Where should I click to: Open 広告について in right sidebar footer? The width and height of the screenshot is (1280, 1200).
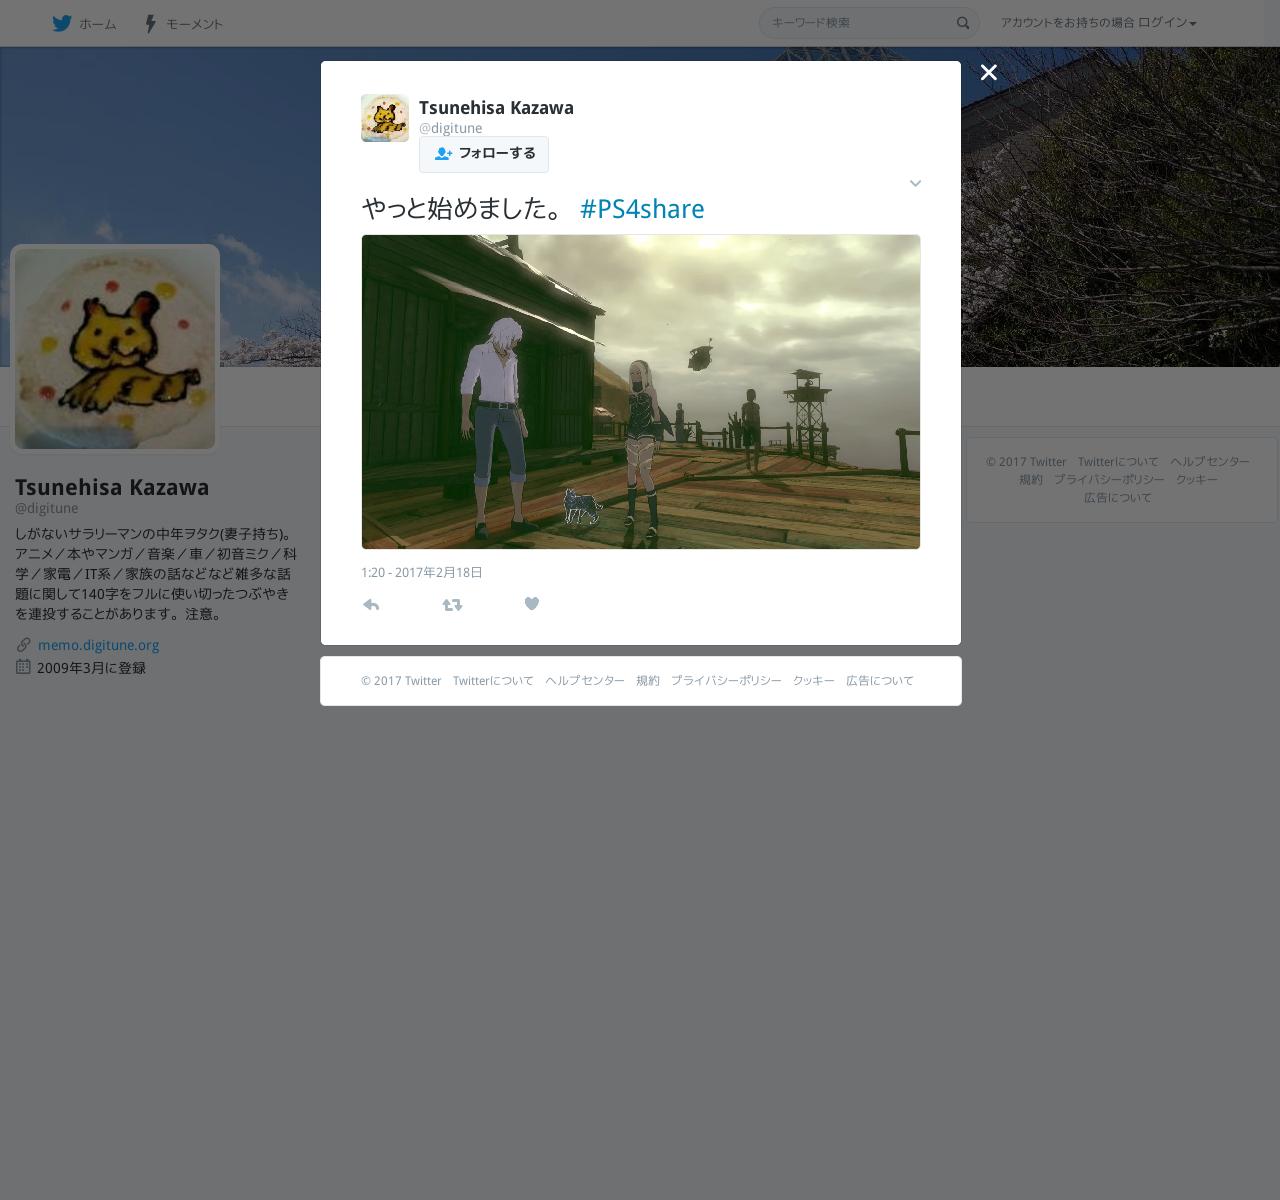1118,498
